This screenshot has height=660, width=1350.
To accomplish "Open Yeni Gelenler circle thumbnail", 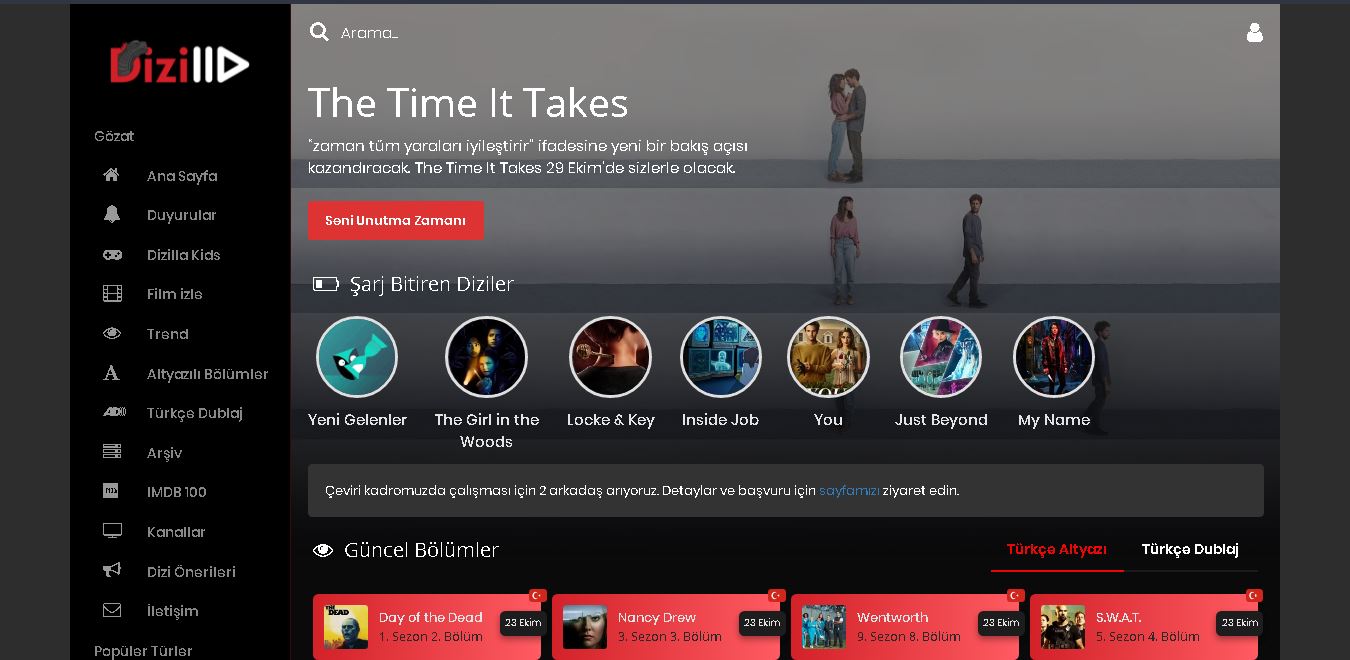I will (x=357, y=357).
